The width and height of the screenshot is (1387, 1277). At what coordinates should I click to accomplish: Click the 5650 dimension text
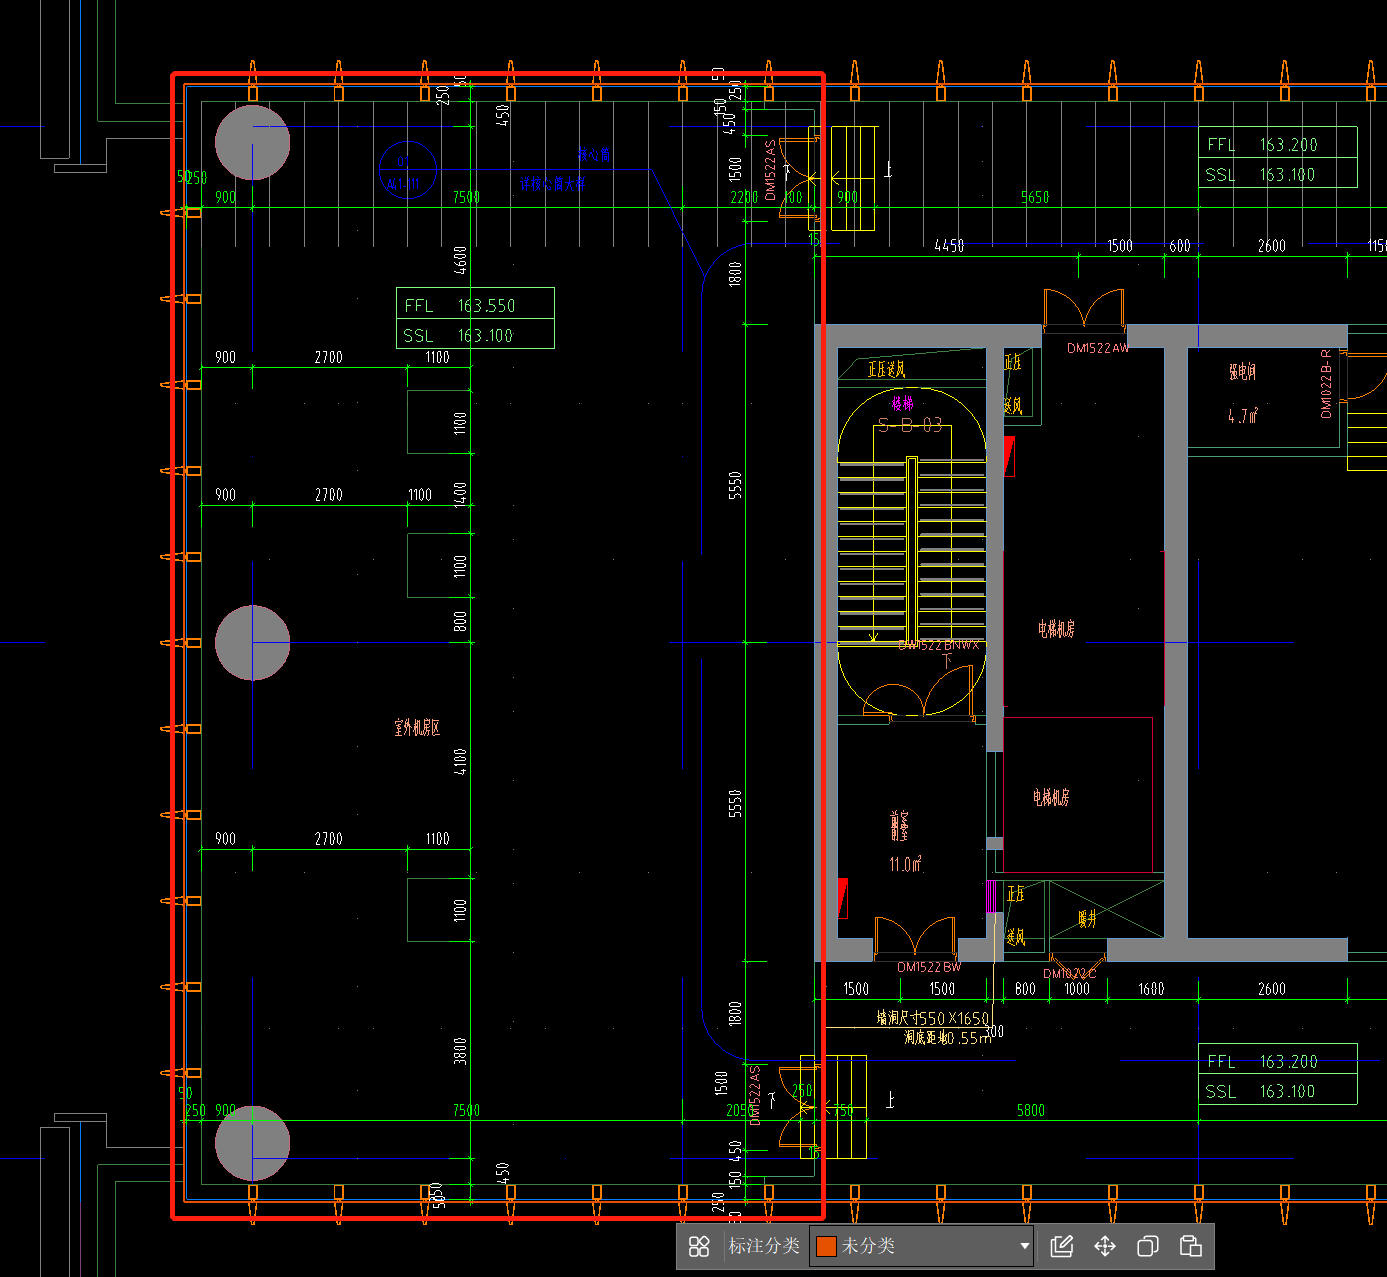click(1035, 198)
